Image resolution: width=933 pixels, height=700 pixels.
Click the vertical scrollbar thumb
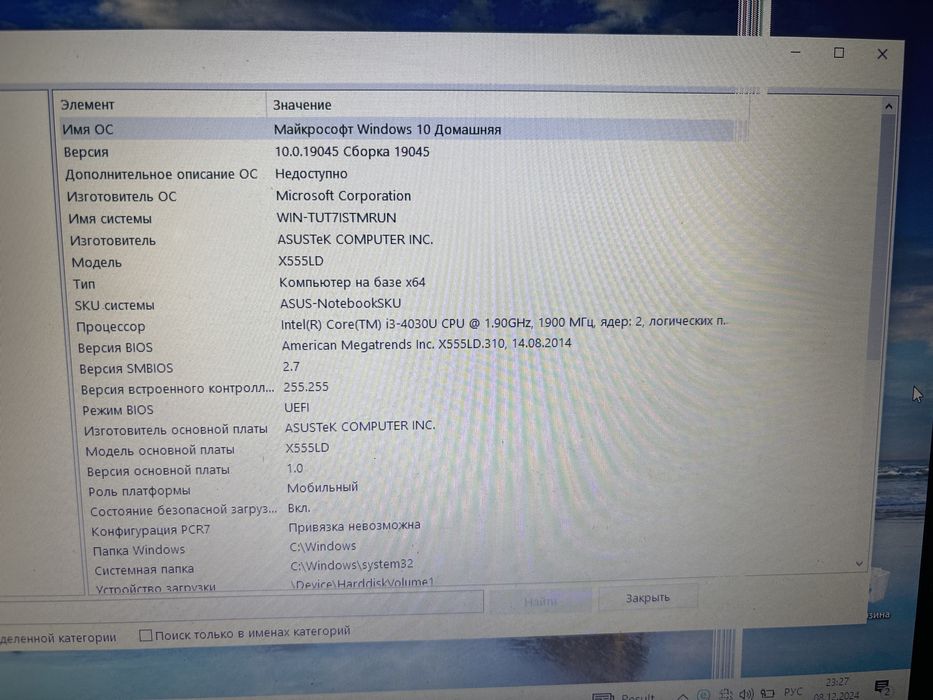coord(880,238)
